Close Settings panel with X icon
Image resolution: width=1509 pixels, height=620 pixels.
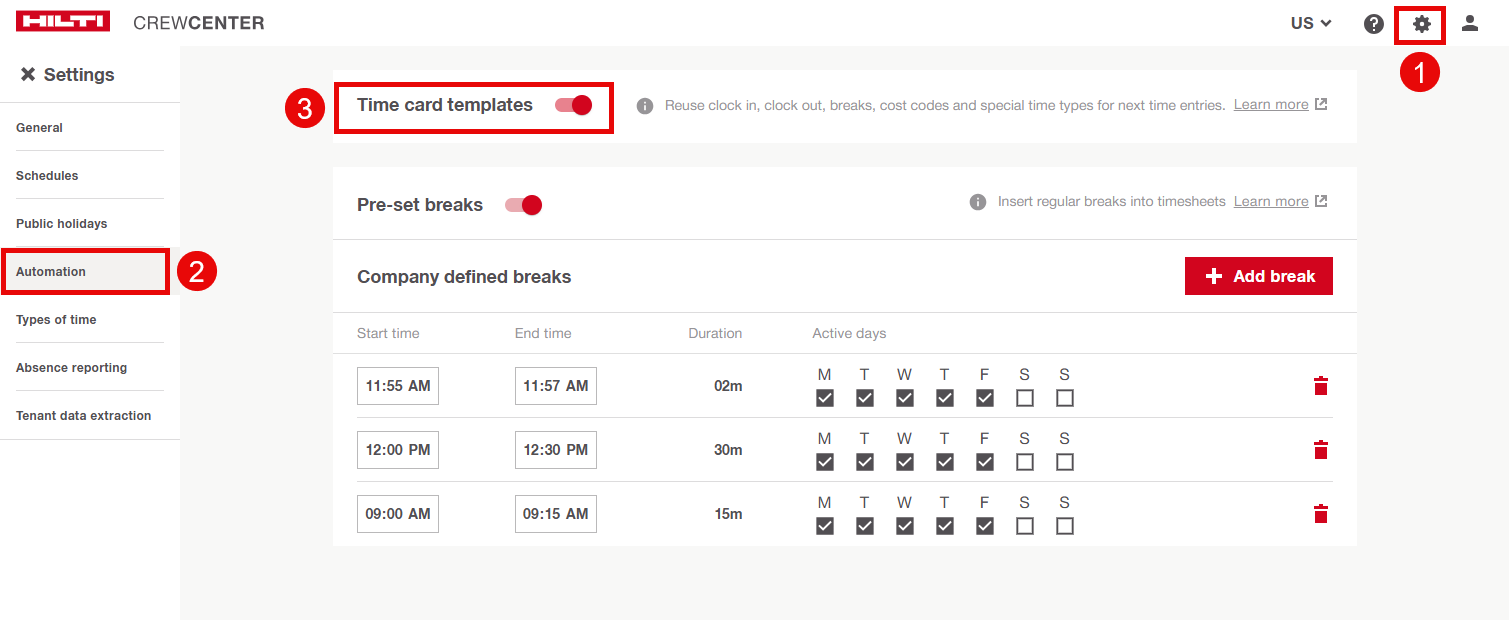pos(28,75)
